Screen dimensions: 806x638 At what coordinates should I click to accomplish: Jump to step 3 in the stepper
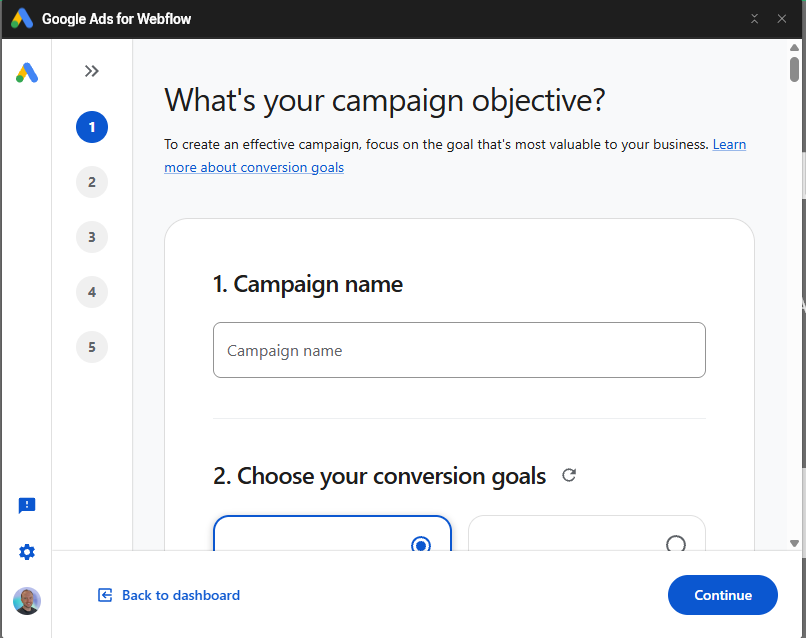click(92, 237)
